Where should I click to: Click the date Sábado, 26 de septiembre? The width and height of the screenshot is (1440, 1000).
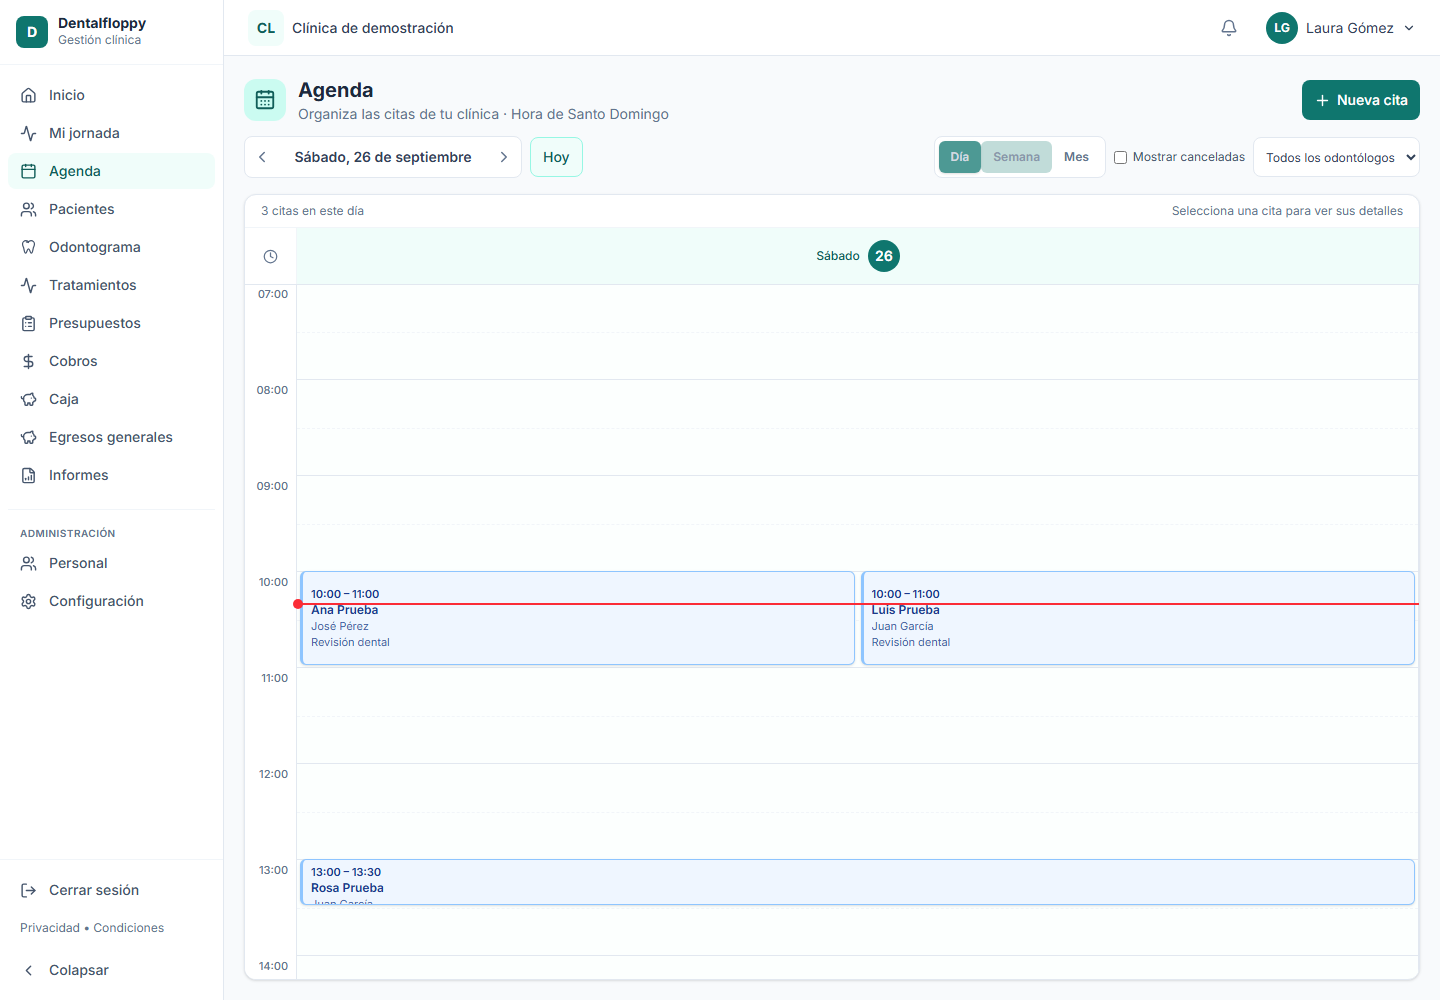pyautogui.click(x=383, y=157)
